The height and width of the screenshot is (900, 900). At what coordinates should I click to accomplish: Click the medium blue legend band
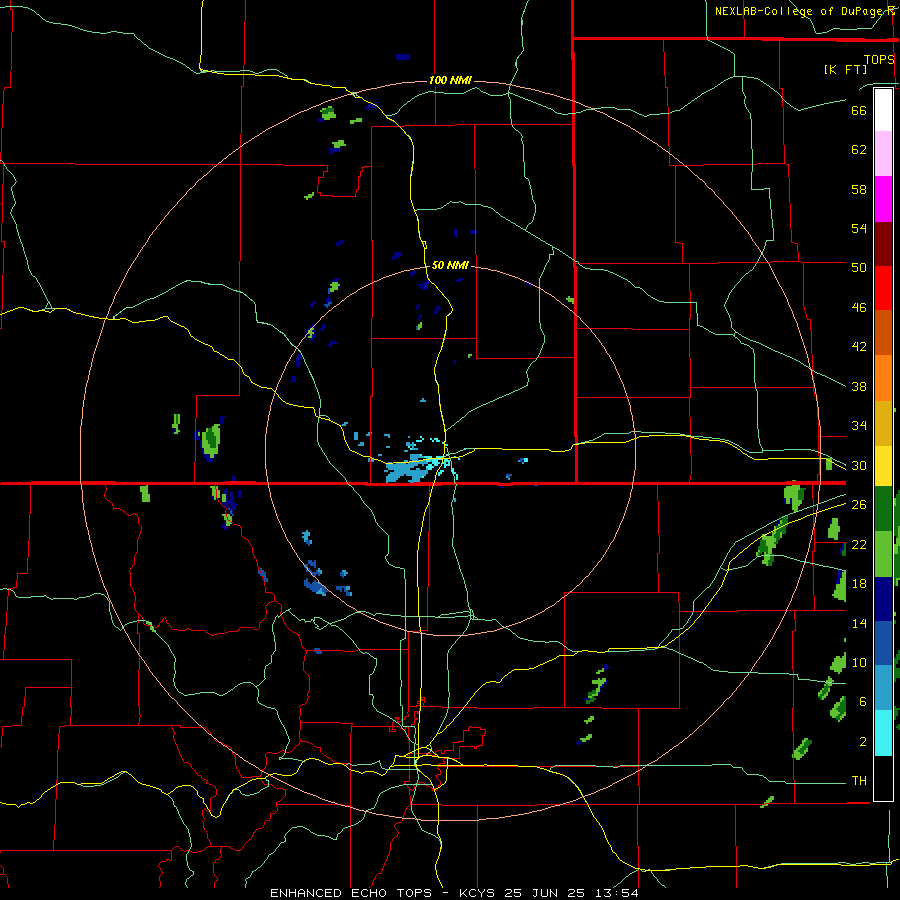tap(883, 643)
